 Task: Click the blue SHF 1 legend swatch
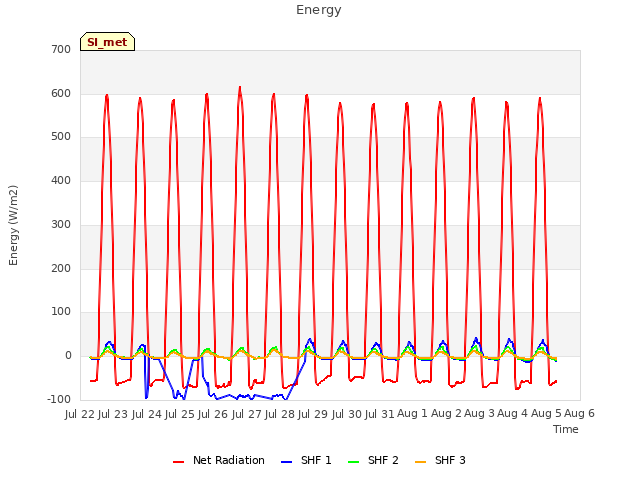pyautogui.click(x=287, y=462)
